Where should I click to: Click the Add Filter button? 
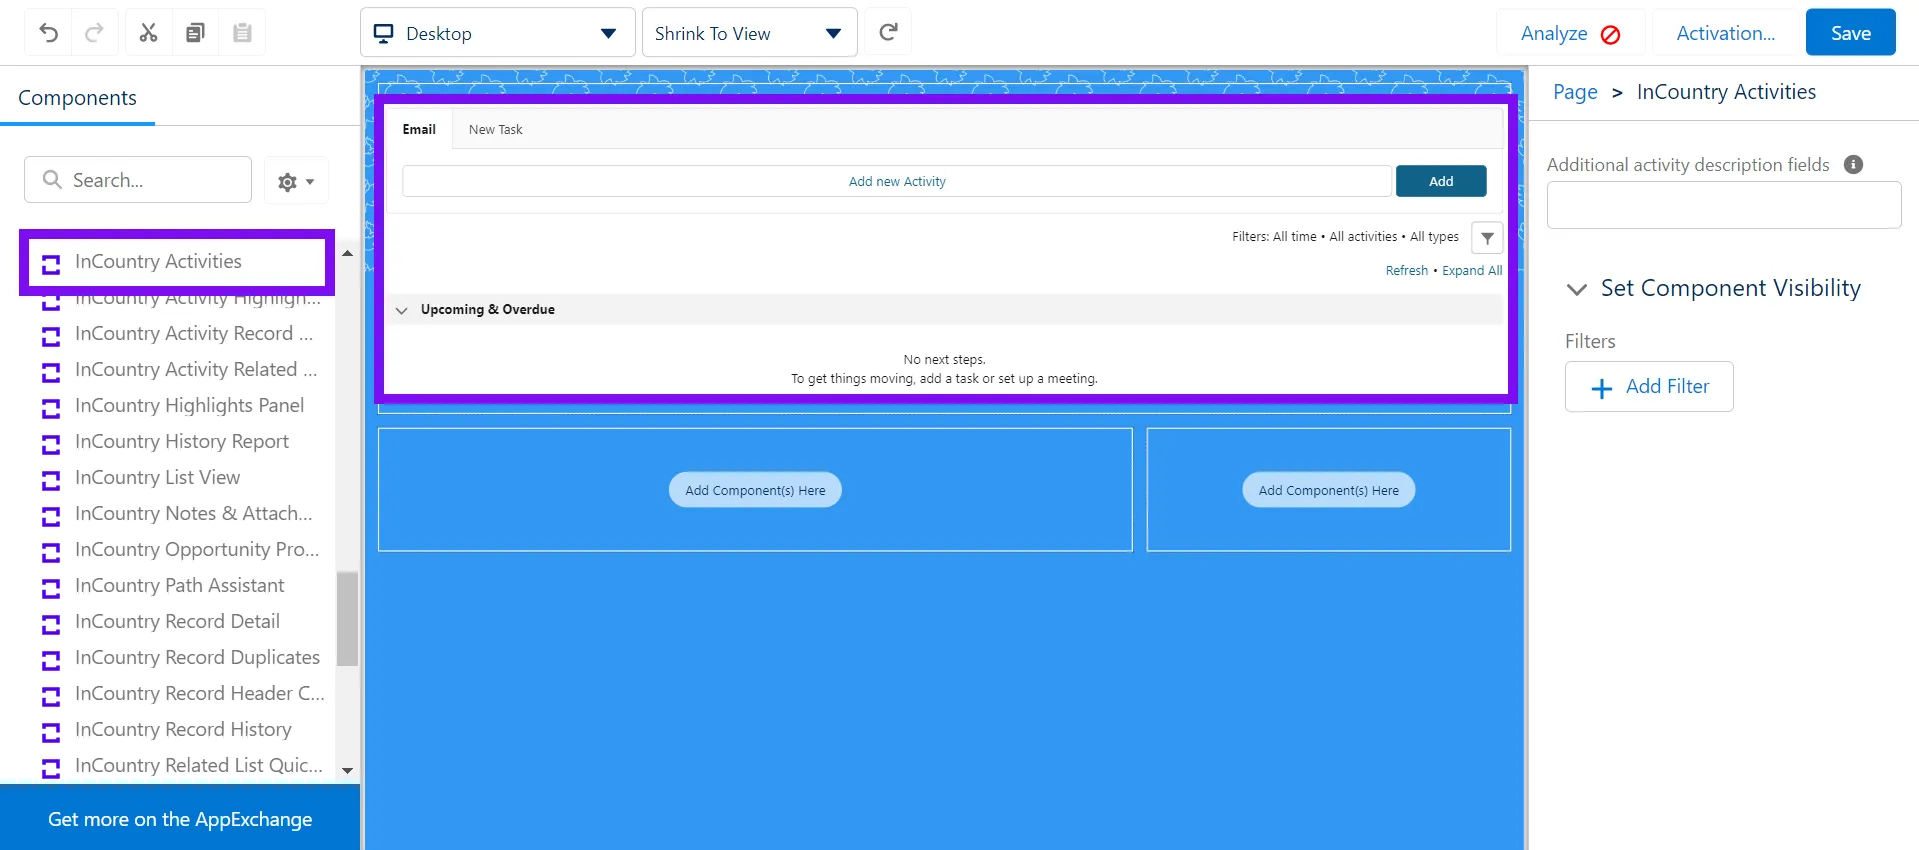1648,387
